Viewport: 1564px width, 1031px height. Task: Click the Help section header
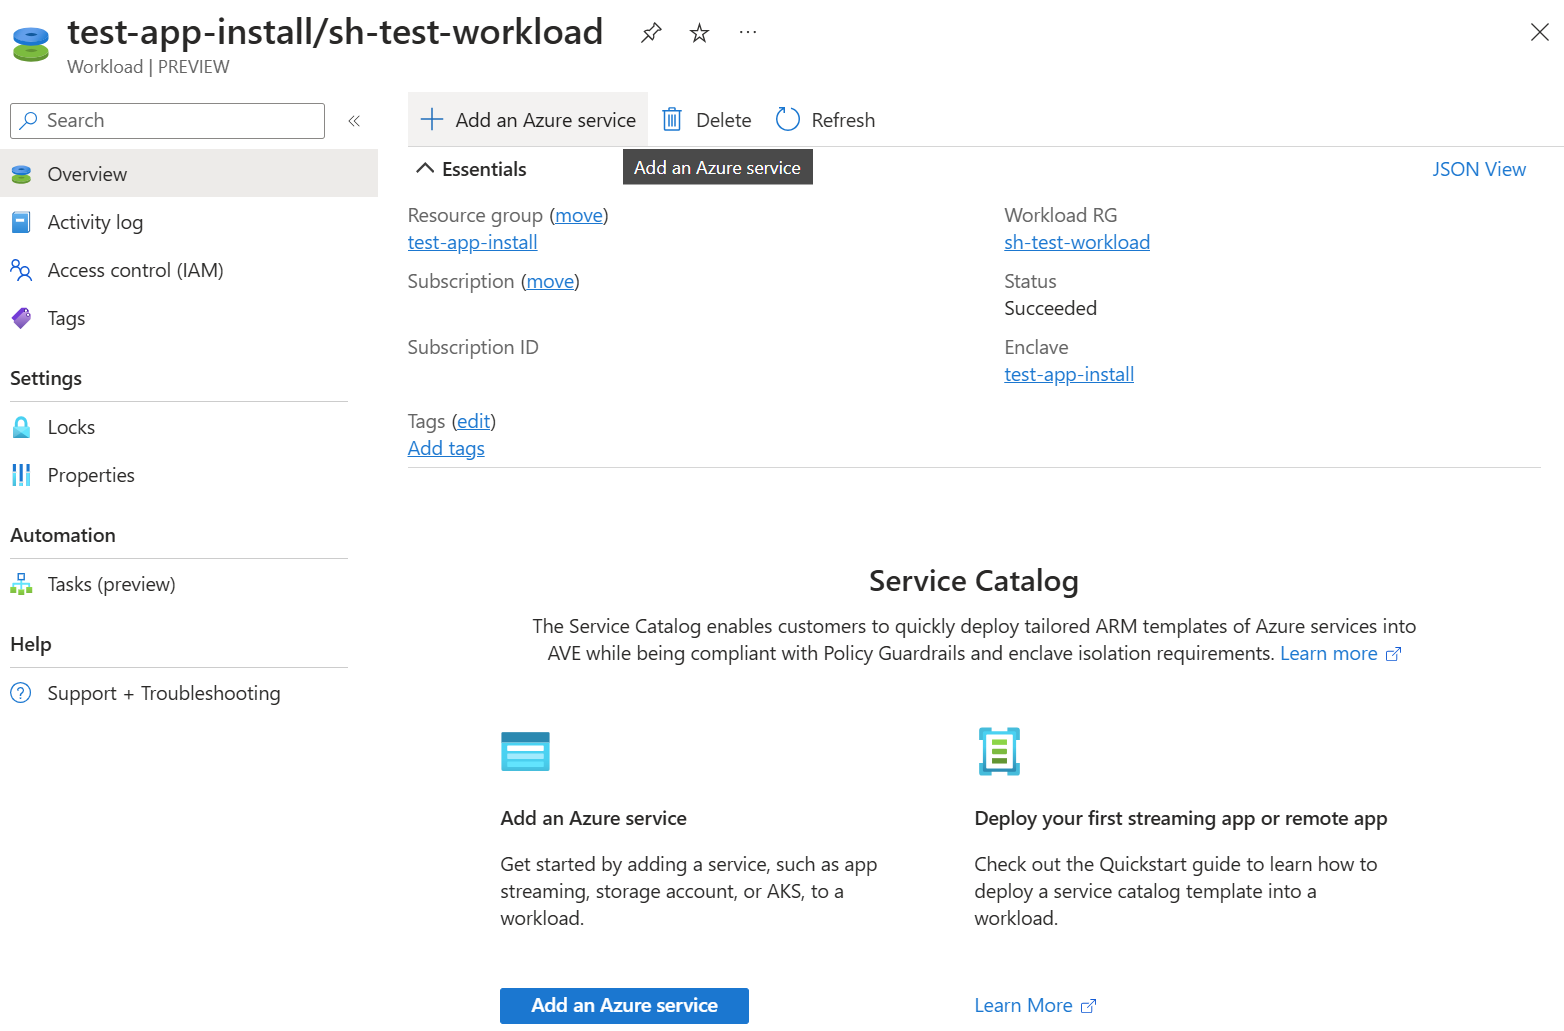coord(31,644)
